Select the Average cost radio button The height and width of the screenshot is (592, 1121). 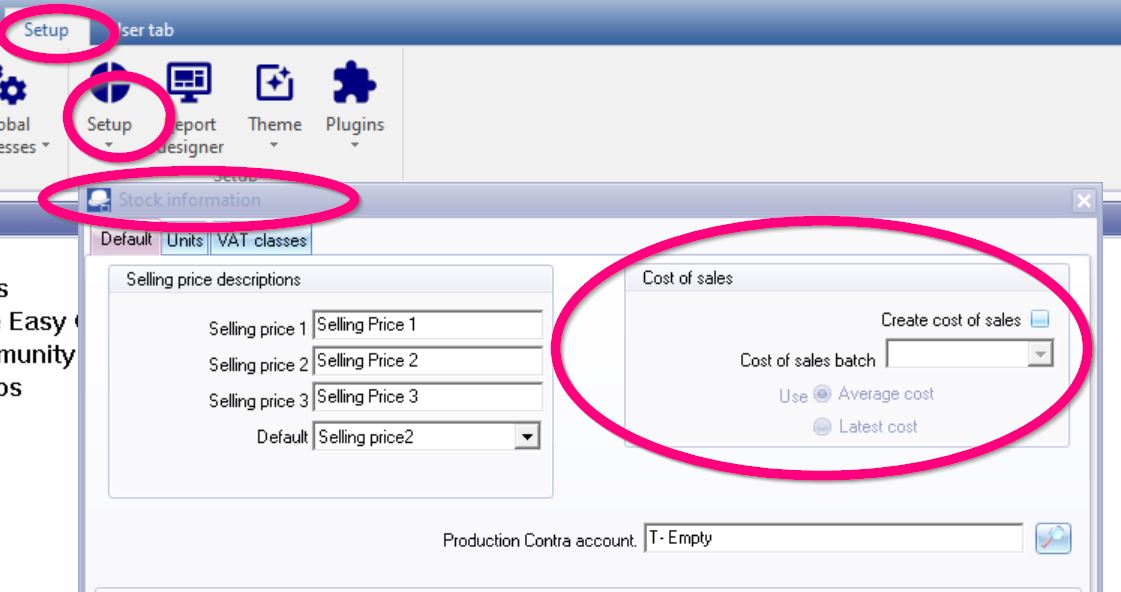tap(823, 394)
